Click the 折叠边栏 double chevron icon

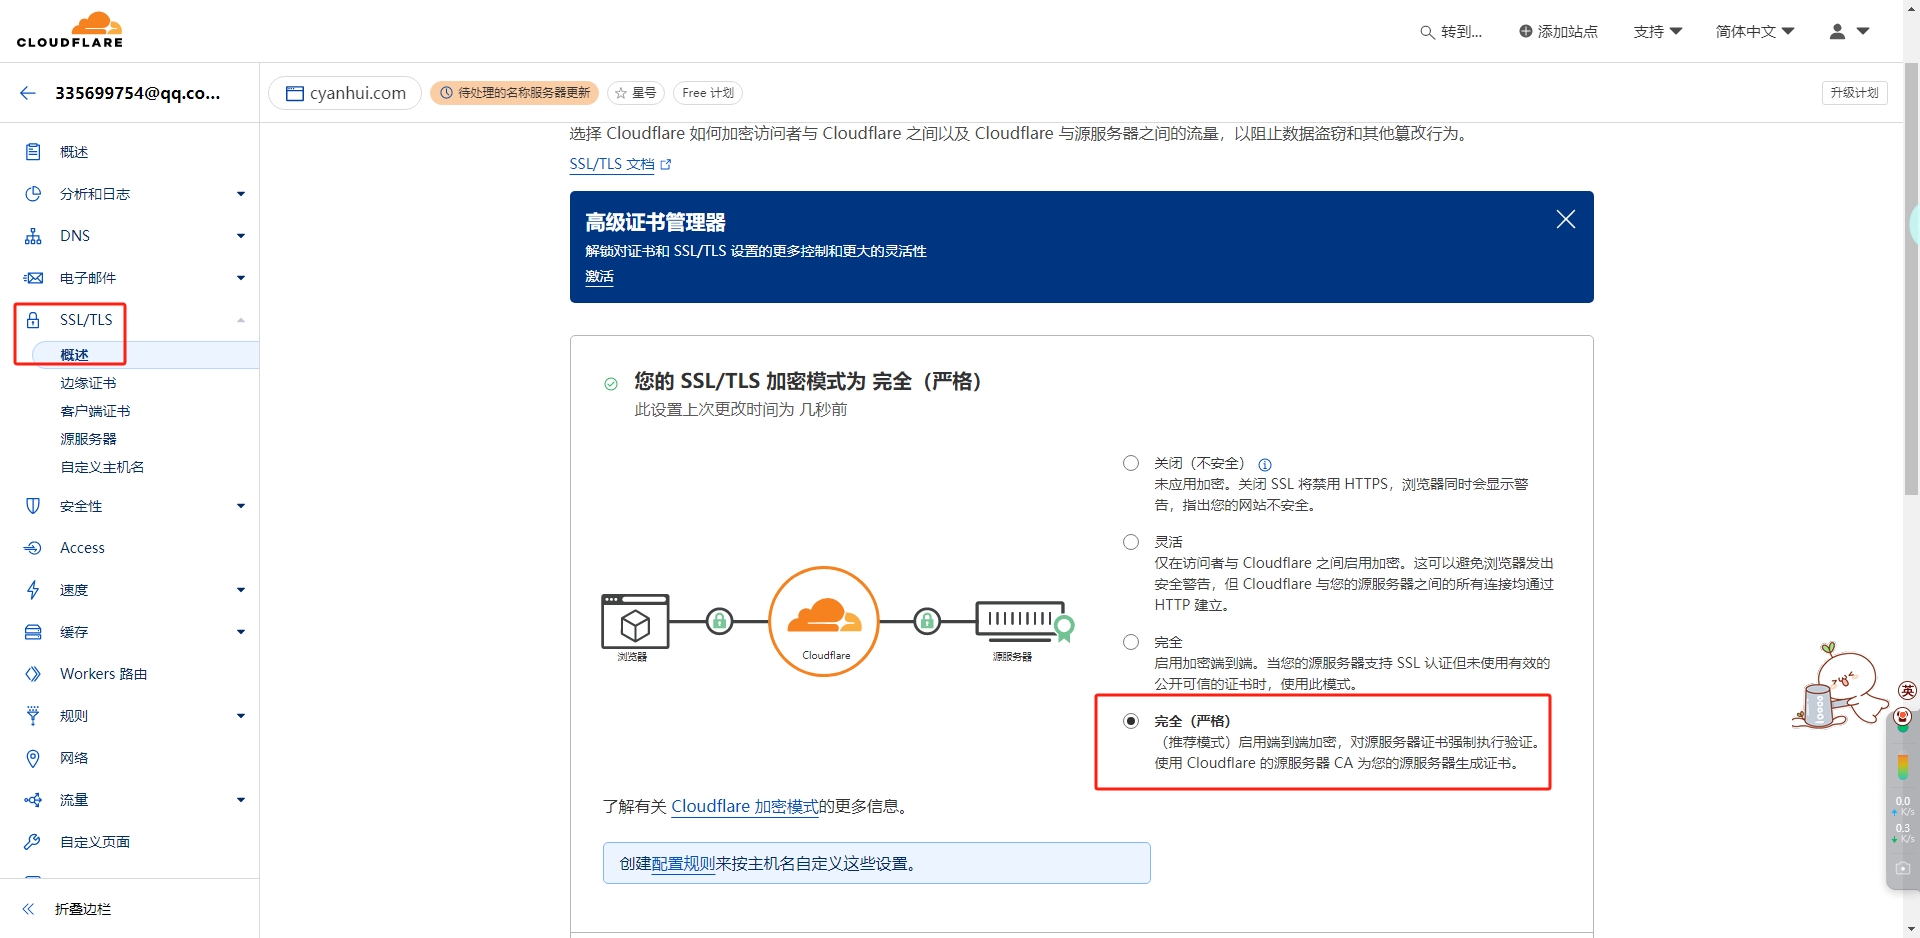28,909
